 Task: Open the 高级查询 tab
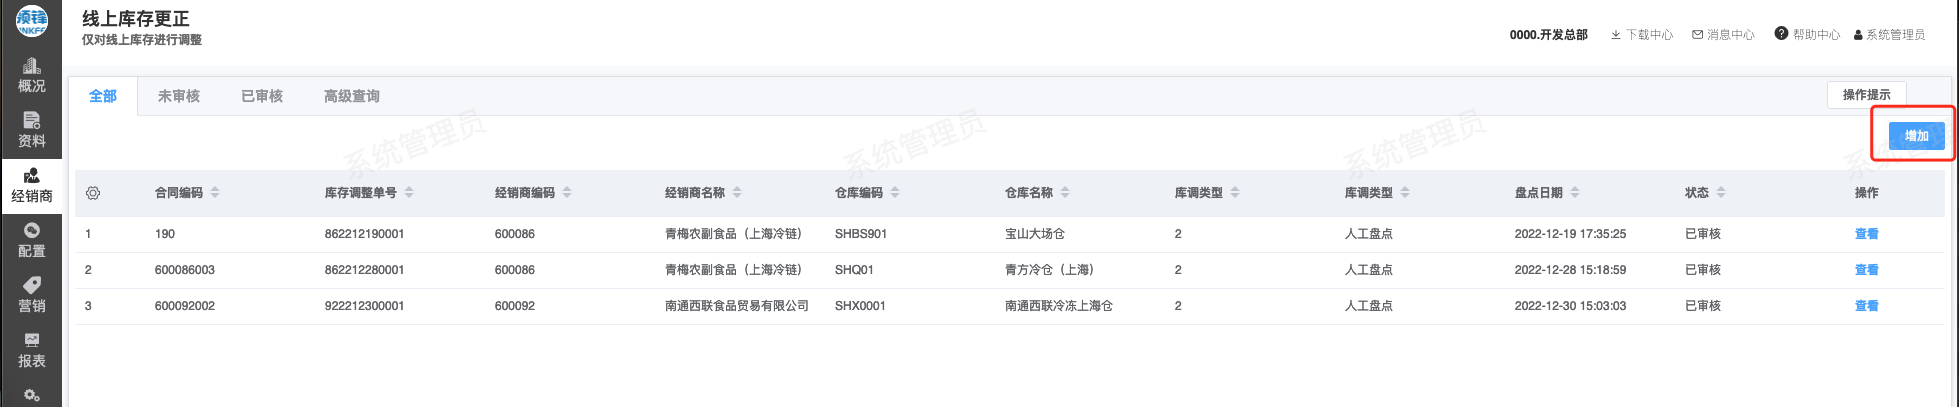[351, 96]
